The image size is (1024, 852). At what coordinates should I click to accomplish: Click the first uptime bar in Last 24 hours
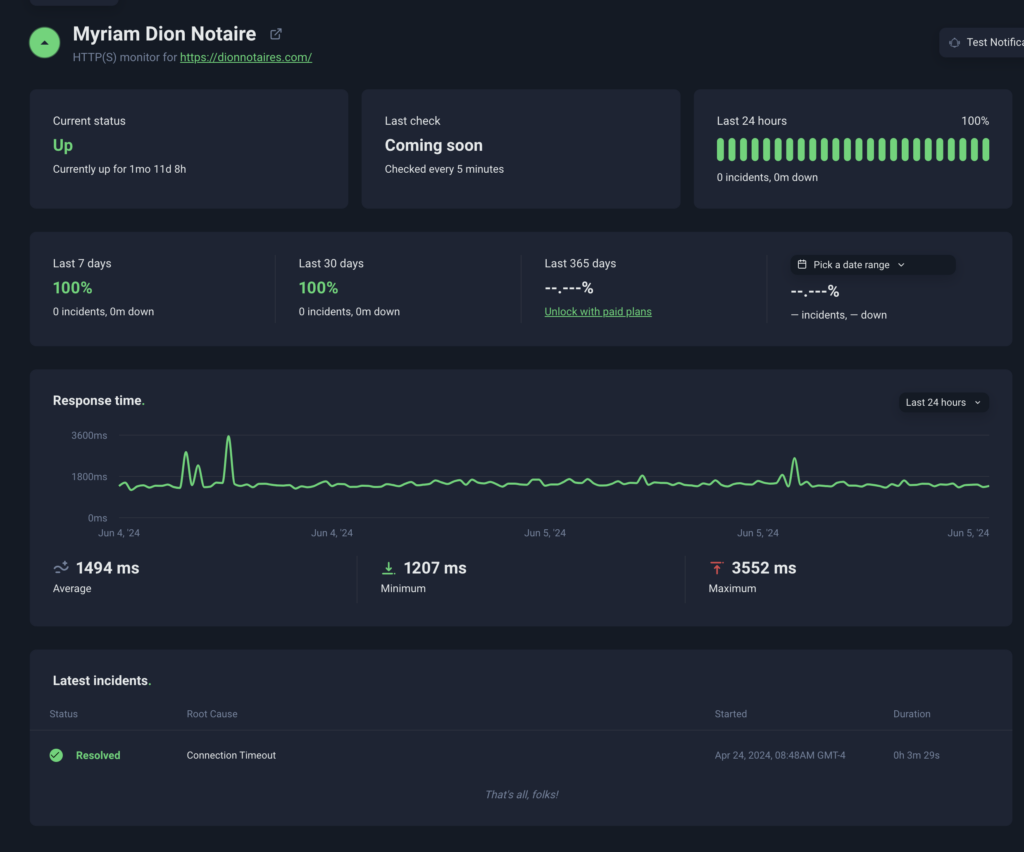click(720, 150)
